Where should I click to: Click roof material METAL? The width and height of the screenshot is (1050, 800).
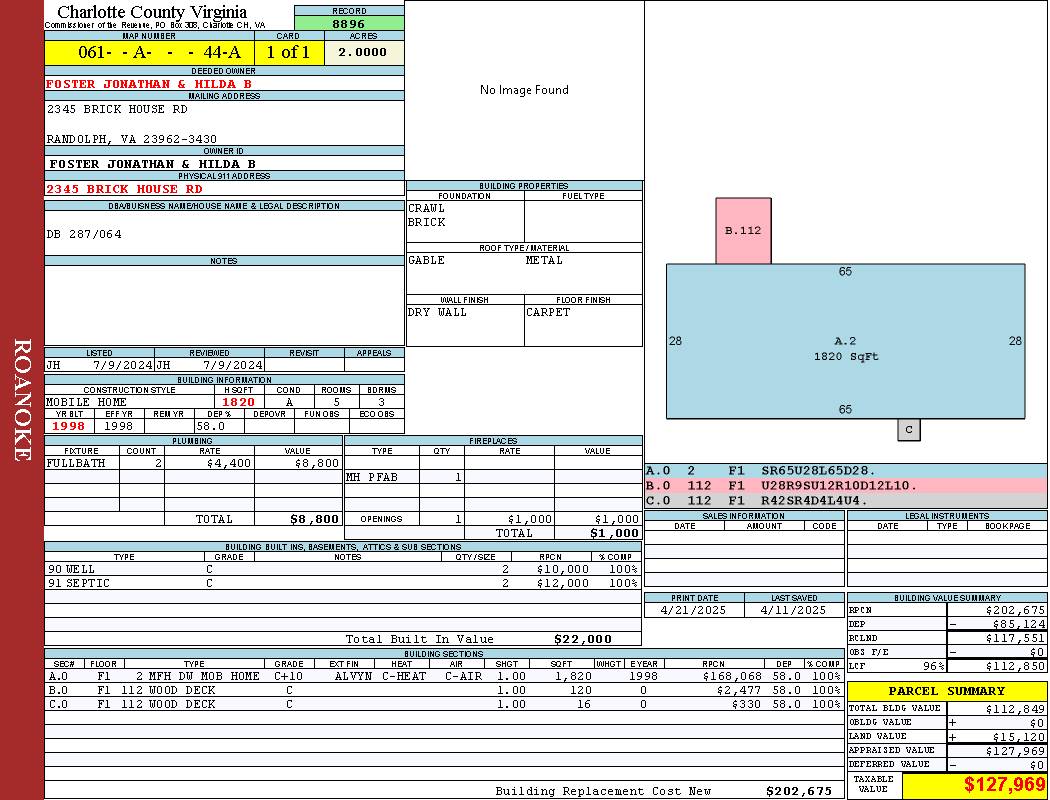click(544, 260)
